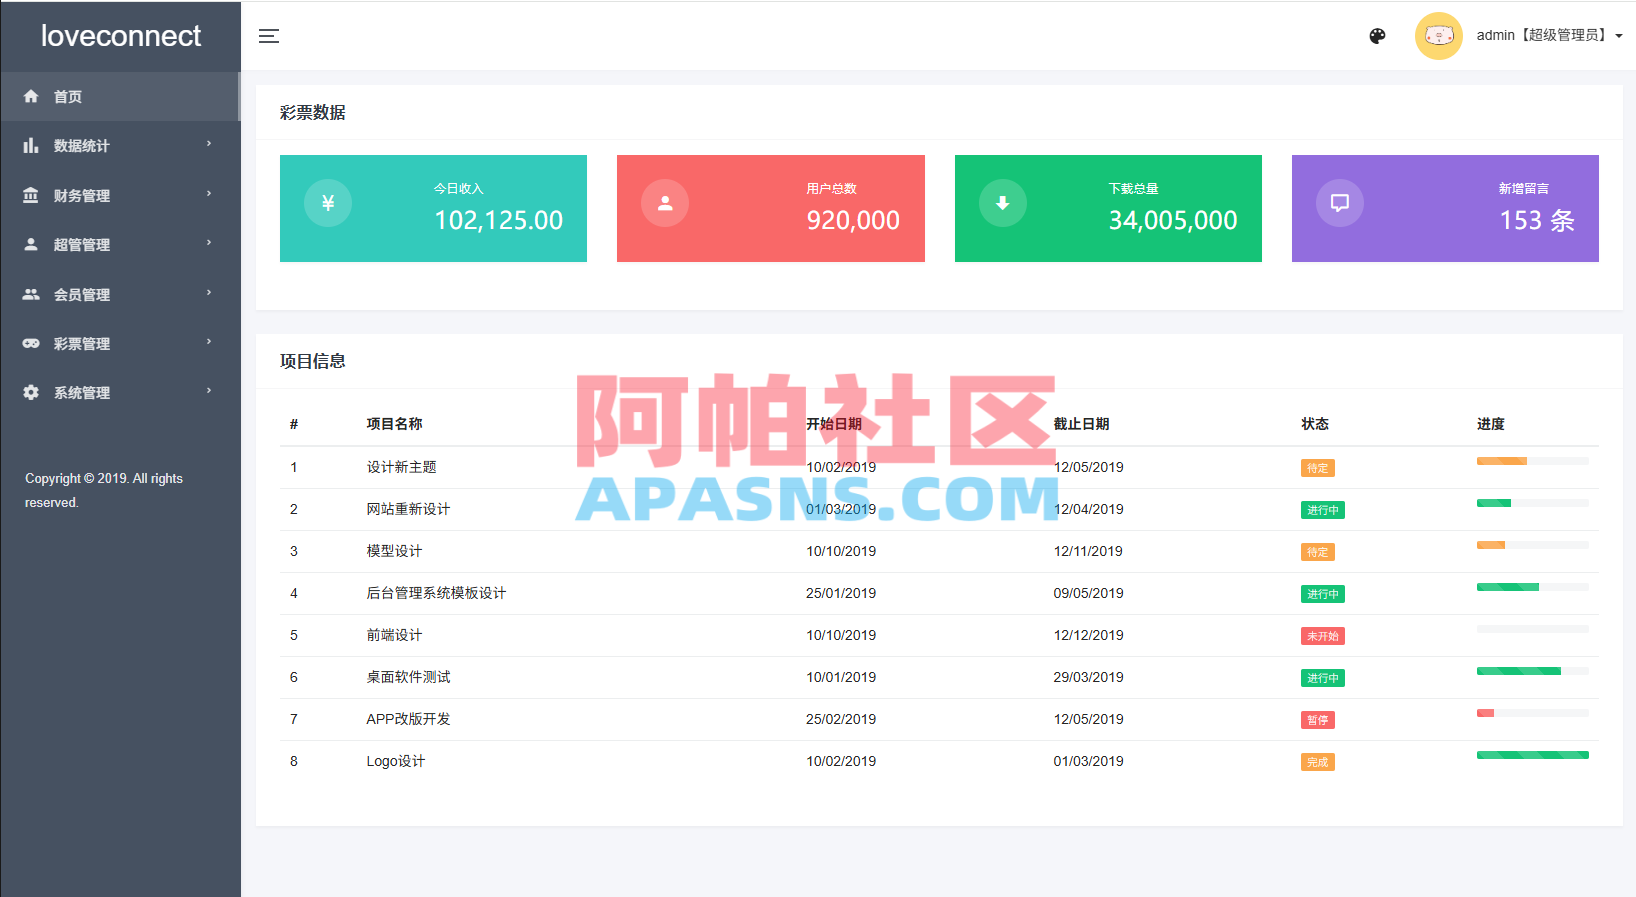The height and width of the screenshot is (897, 1636).
Task: Click the 进行中 status badge for 网站重新设计
Action: point(1323,510)
